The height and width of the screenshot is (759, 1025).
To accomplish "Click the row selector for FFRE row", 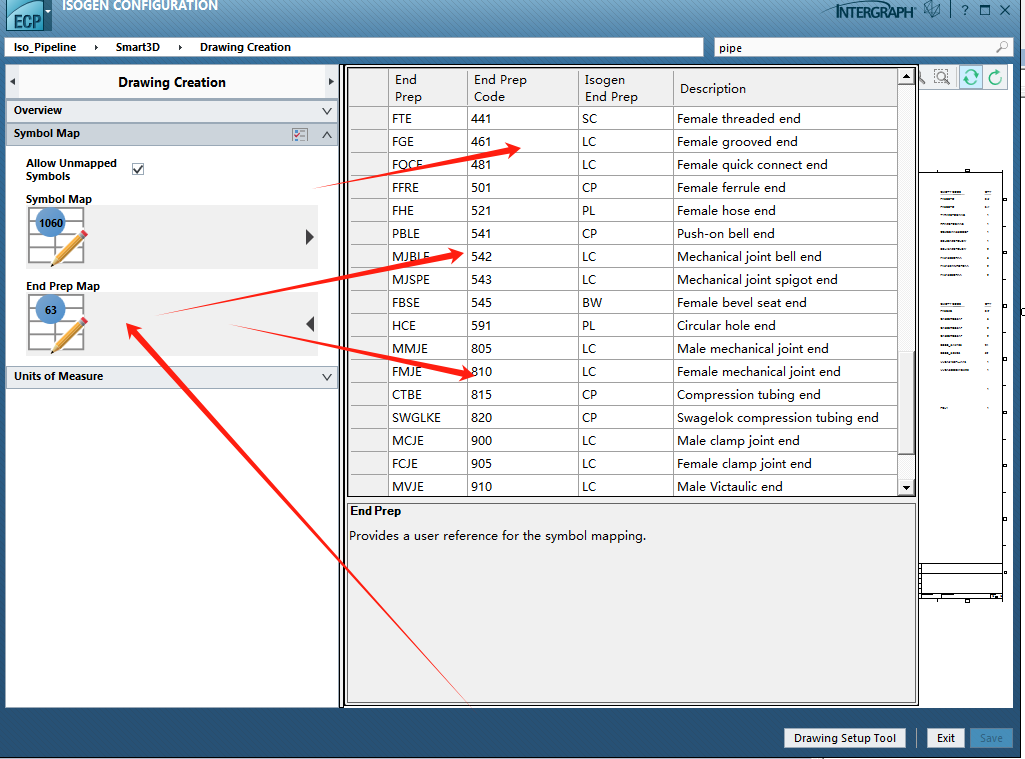I will click(369, 188).
